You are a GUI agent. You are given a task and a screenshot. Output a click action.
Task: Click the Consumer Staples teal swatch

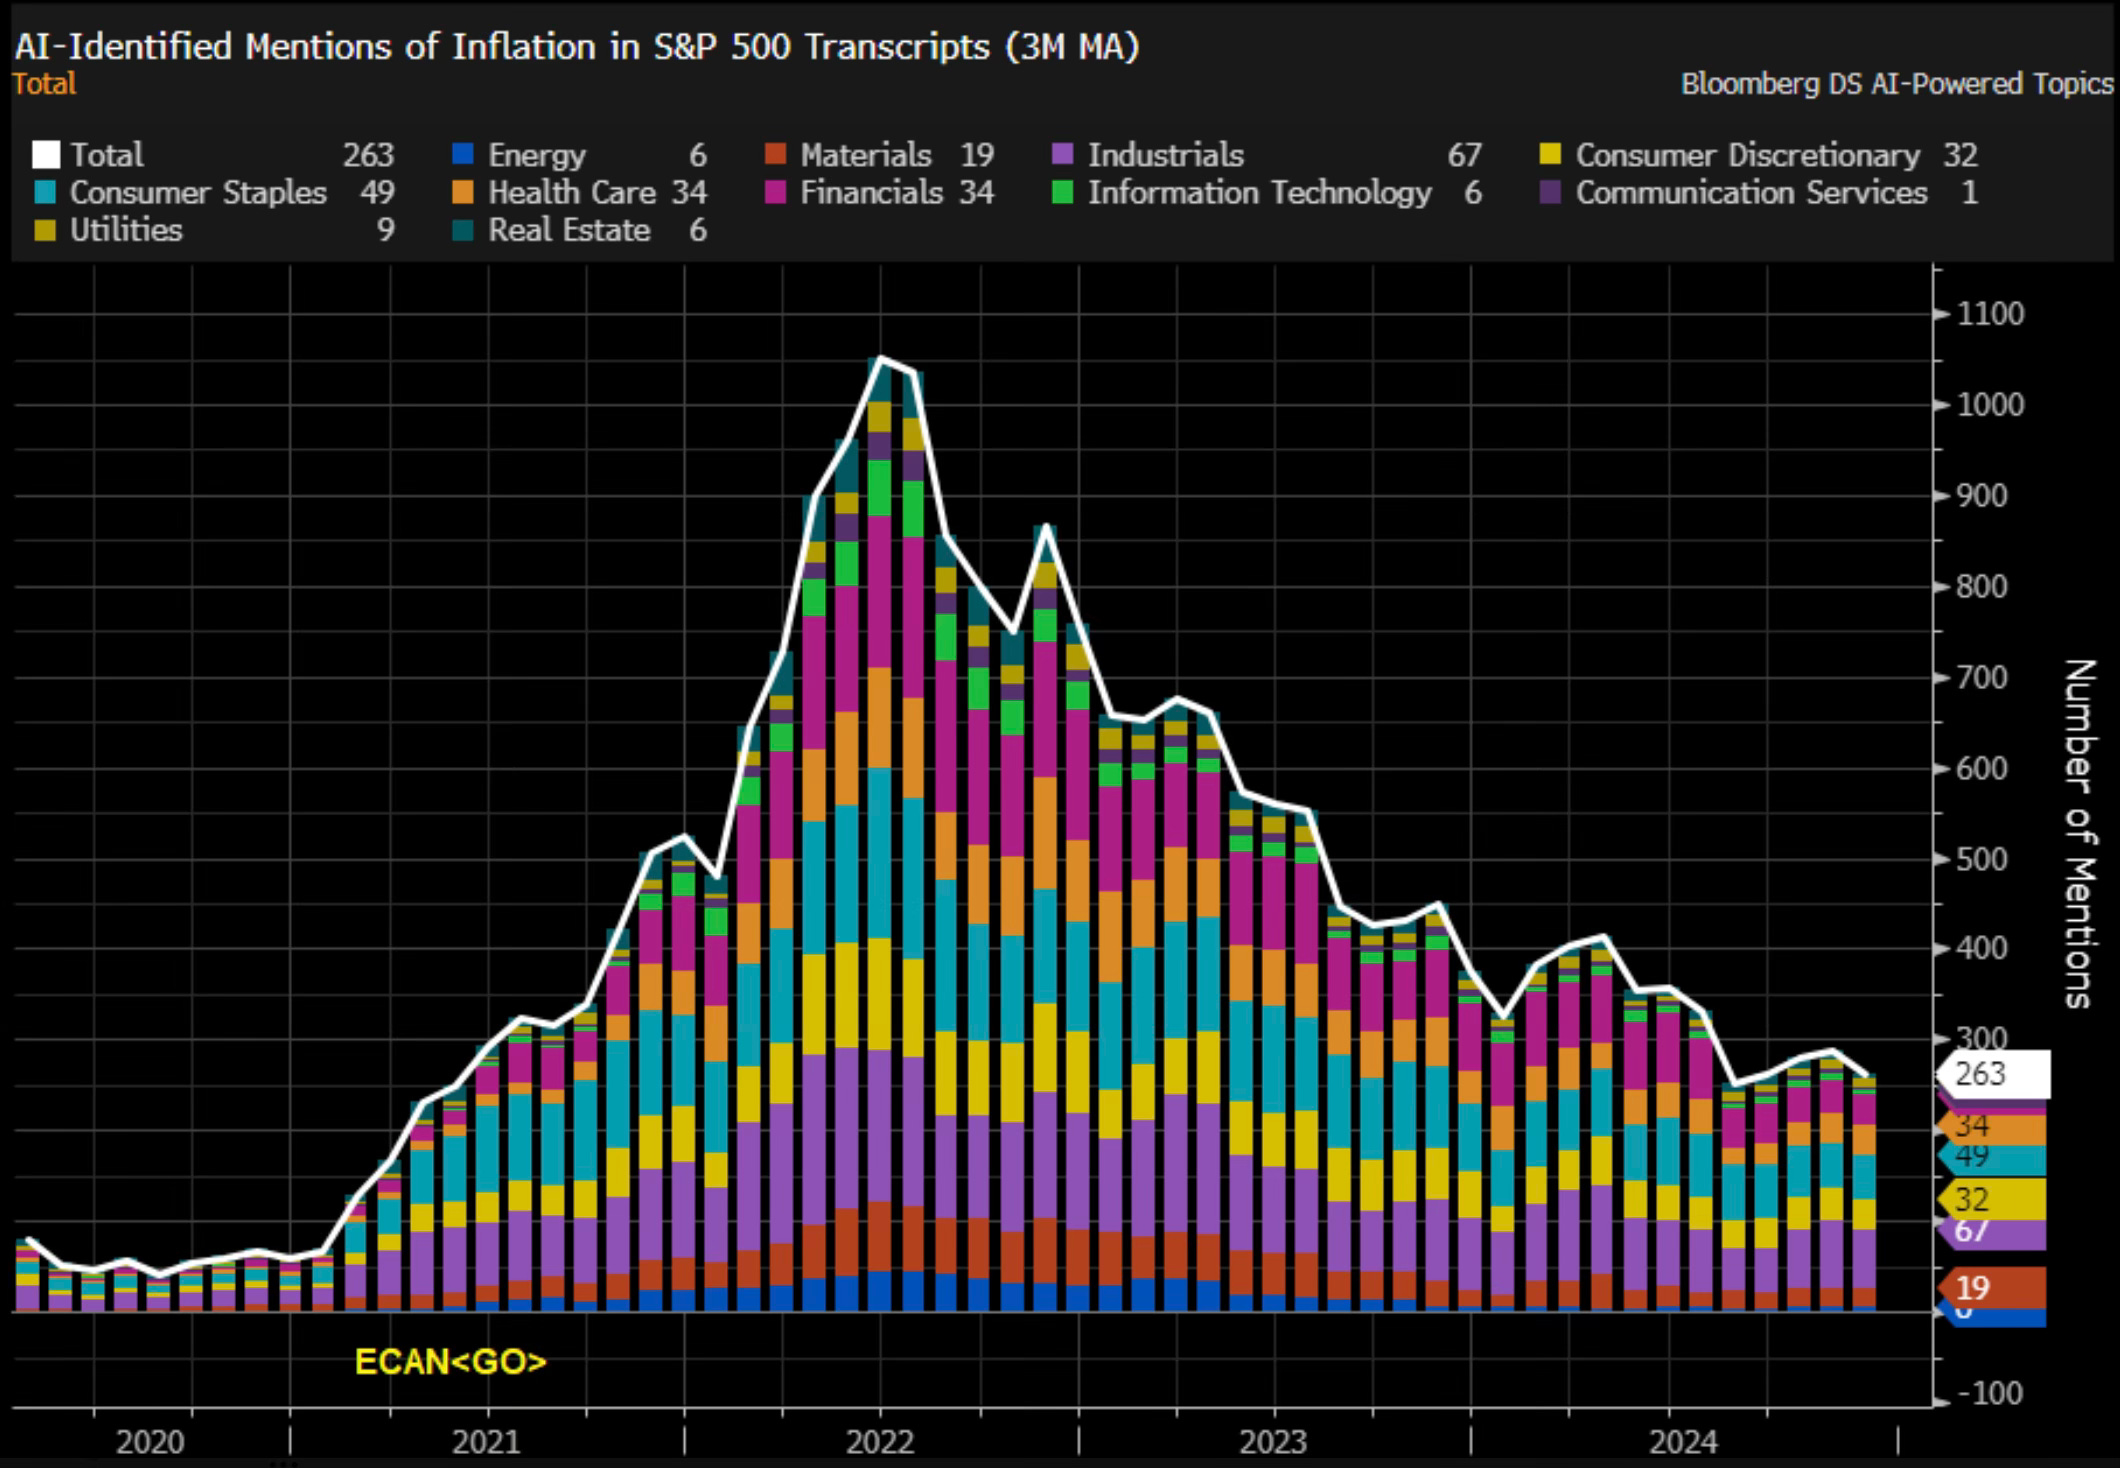(x=46, y=192)
